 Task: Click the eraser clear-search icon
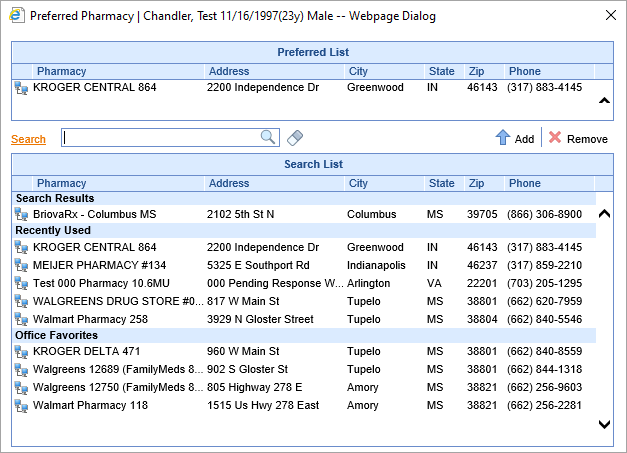295,138
